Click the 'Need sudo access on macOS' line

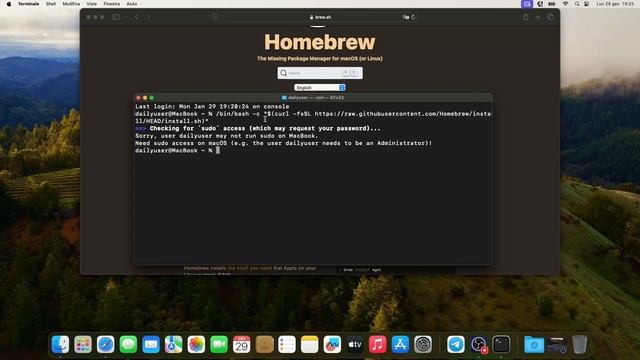tap(283, 143)
